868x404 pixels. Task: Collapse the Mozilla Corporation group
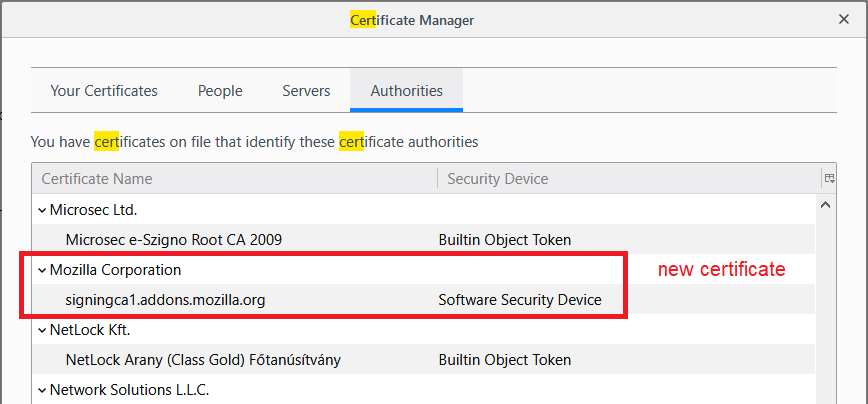[42, 270]
